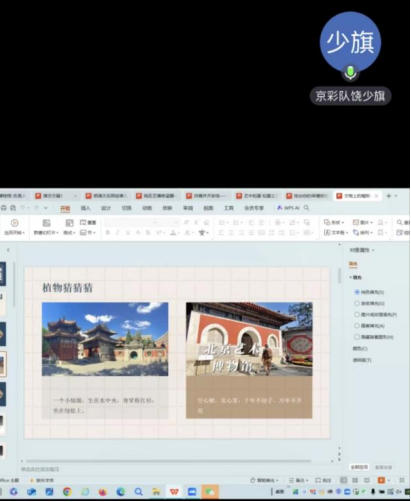Open File Explorer folder from taskbar
Screen dimensions: 411x502
[x=156, y=492]
